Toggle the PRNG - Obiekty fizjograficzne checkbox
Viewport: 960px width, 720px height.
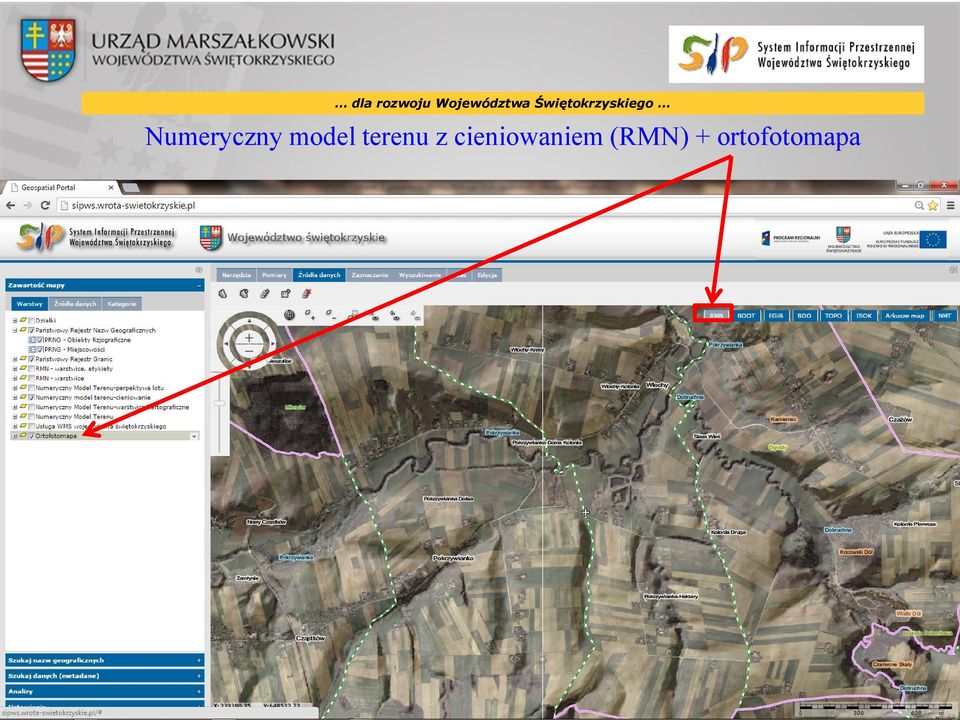pos(40,340)
